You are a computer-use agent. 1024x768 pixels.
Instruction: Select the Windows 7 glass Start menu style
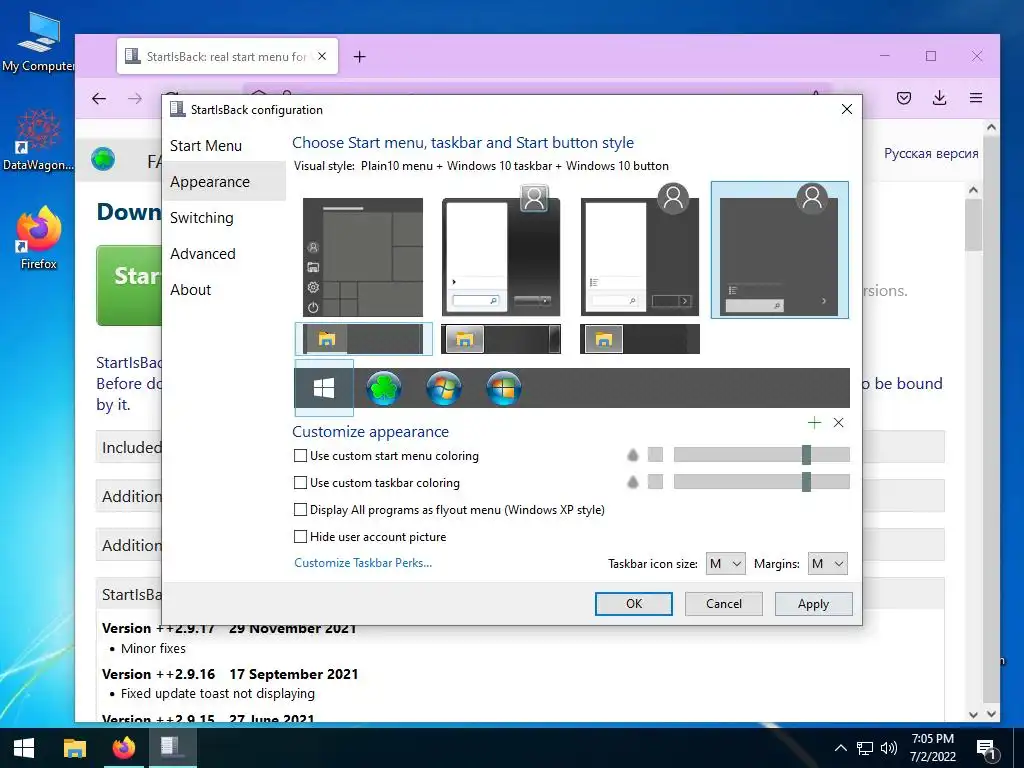(501, 251)
